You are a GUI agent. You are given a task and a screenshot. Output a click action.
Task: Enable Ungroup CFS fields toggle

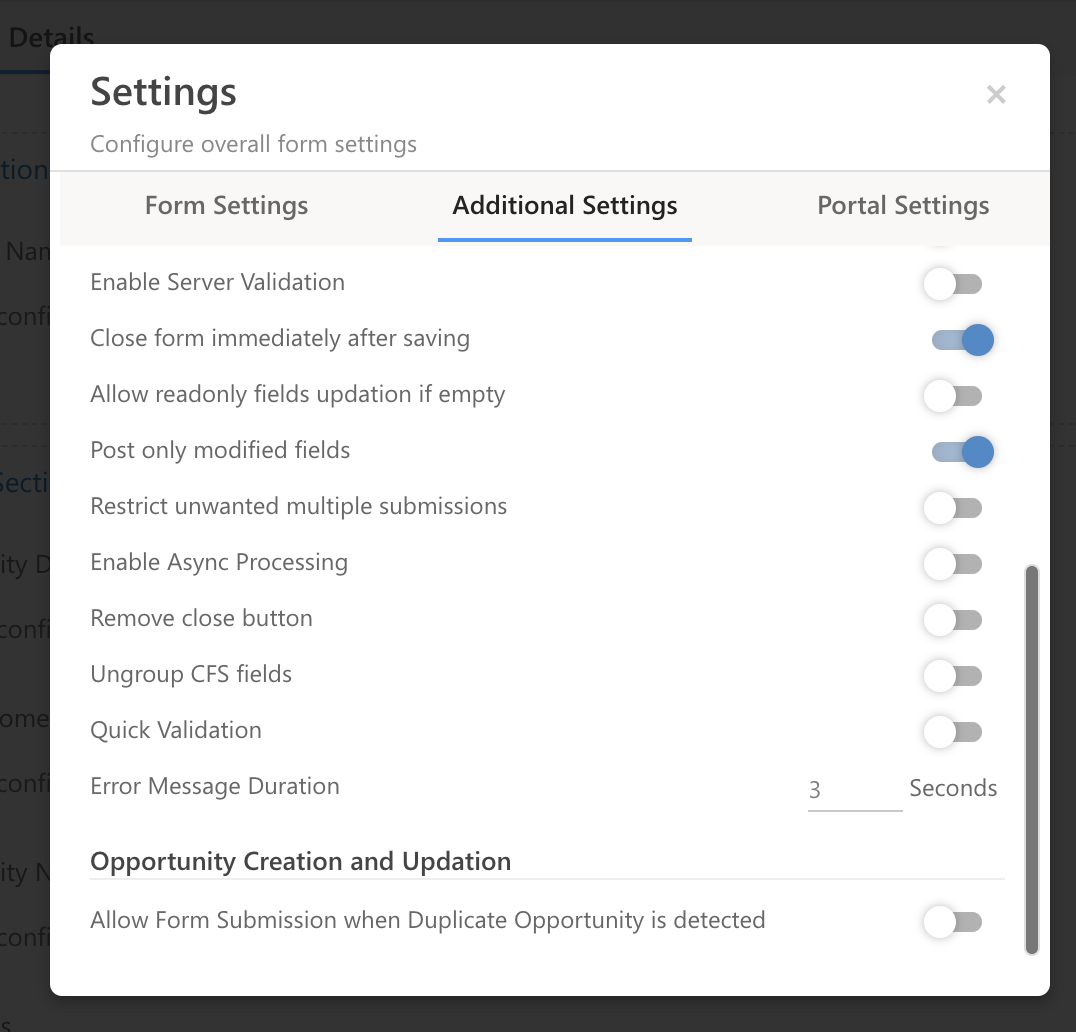[x=953, y=676]
